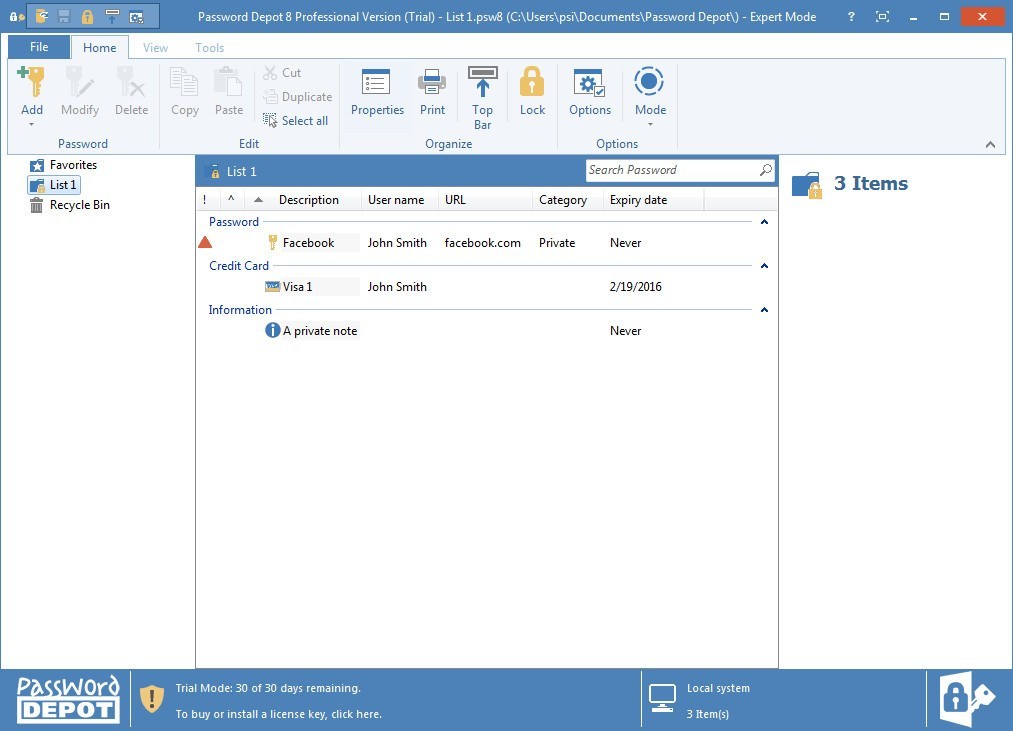Select all entries in the list
This screenshot has width=1013, height=731.
pyautogui.click(x=296, y=120)
